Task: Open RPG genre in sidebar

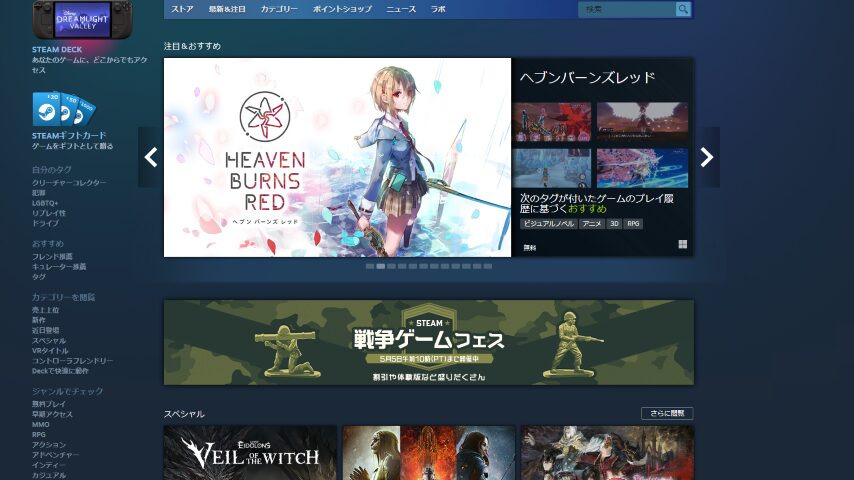Action: pos(39,435)
